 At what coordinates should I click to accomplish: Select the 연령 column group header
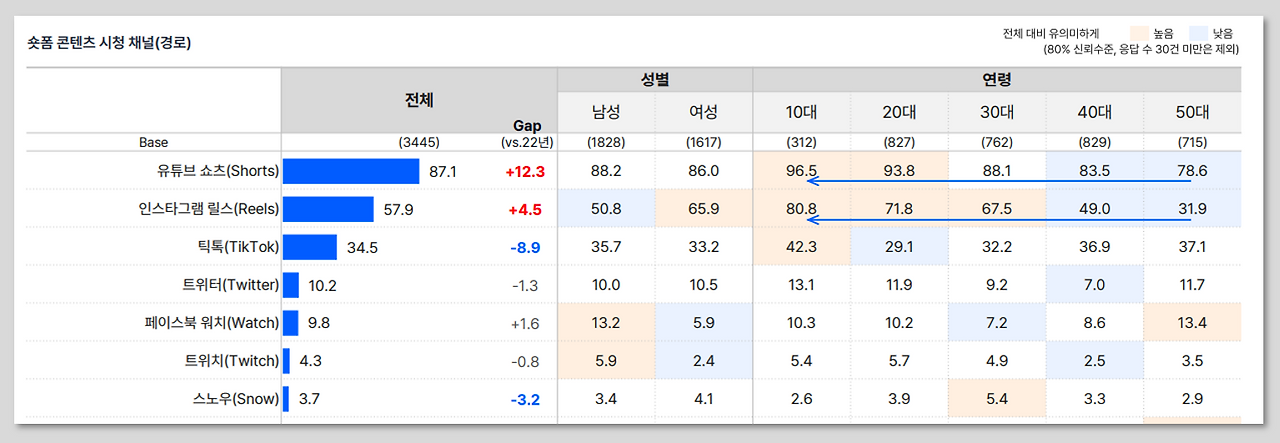click(x=997, y=79)
